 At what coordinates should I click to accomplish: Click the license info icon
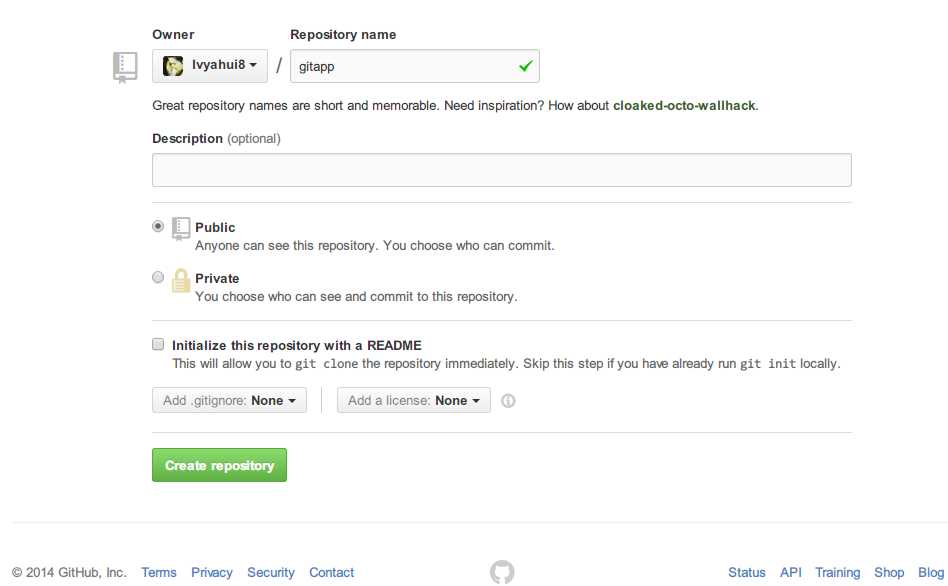(x=508, y=400)
